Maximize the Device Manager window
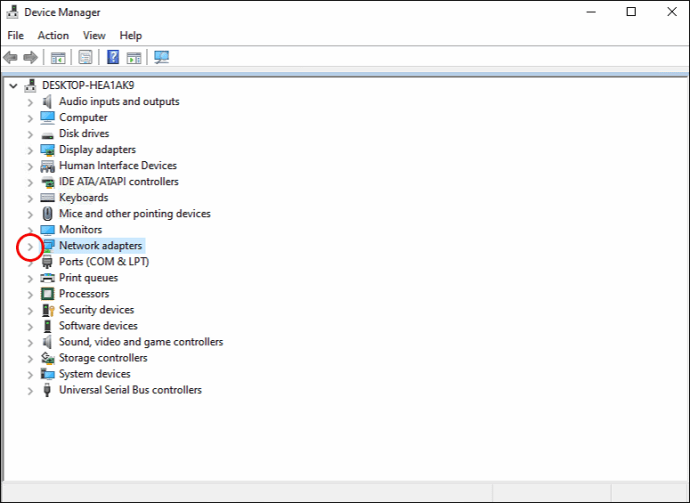 [631, 12]
